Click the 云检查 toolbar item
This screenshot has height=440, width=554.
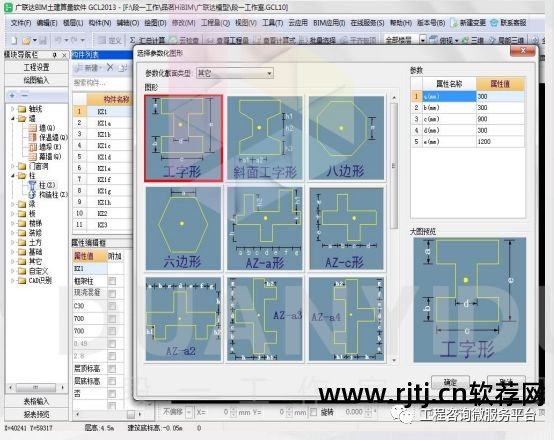point(184,40)
